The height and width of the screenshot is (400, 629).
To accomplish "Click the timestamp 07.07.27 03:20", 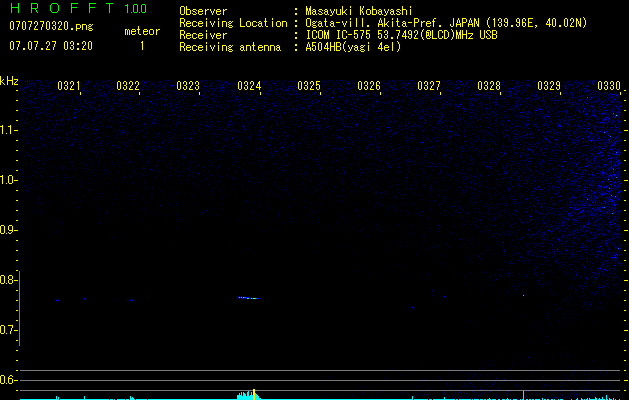I will (51, 46).
